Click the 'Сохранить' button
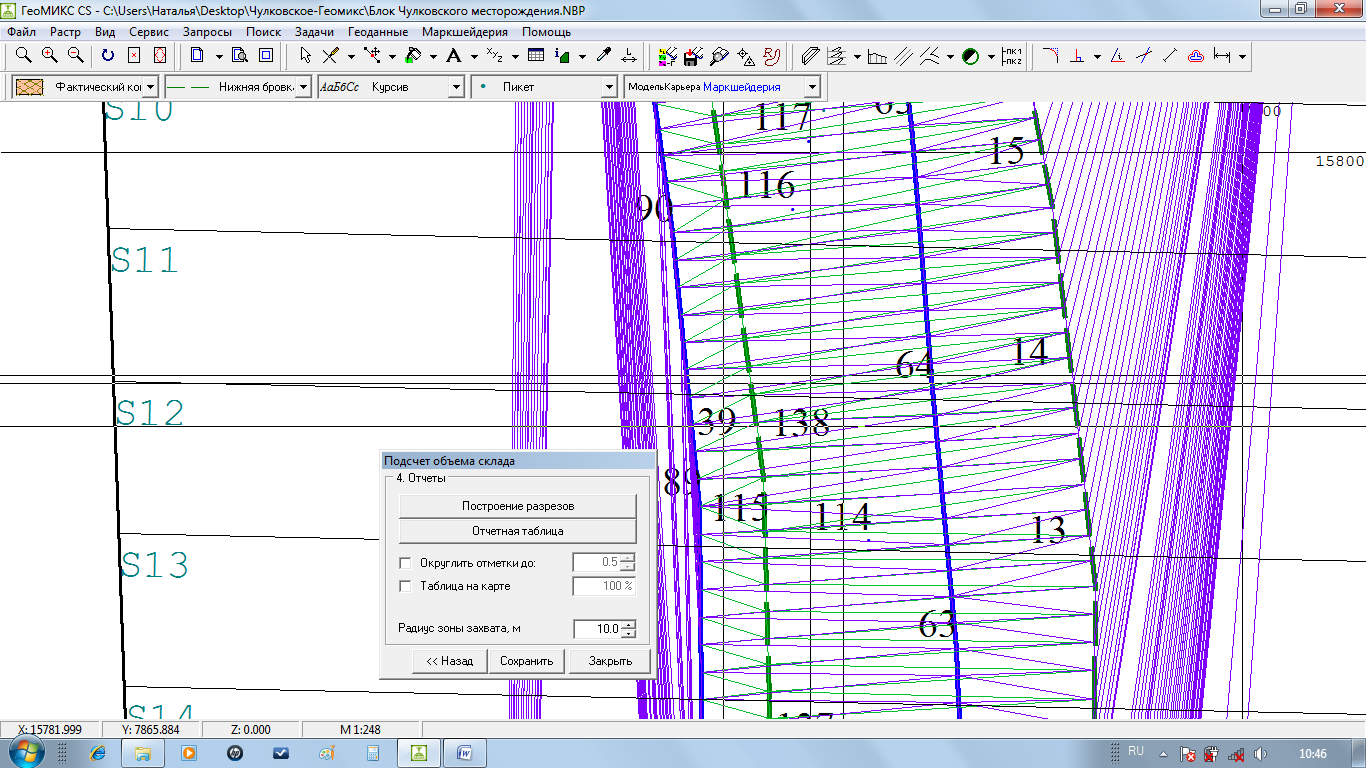This screenshot has height=768, width=1366. coord(527,661)
